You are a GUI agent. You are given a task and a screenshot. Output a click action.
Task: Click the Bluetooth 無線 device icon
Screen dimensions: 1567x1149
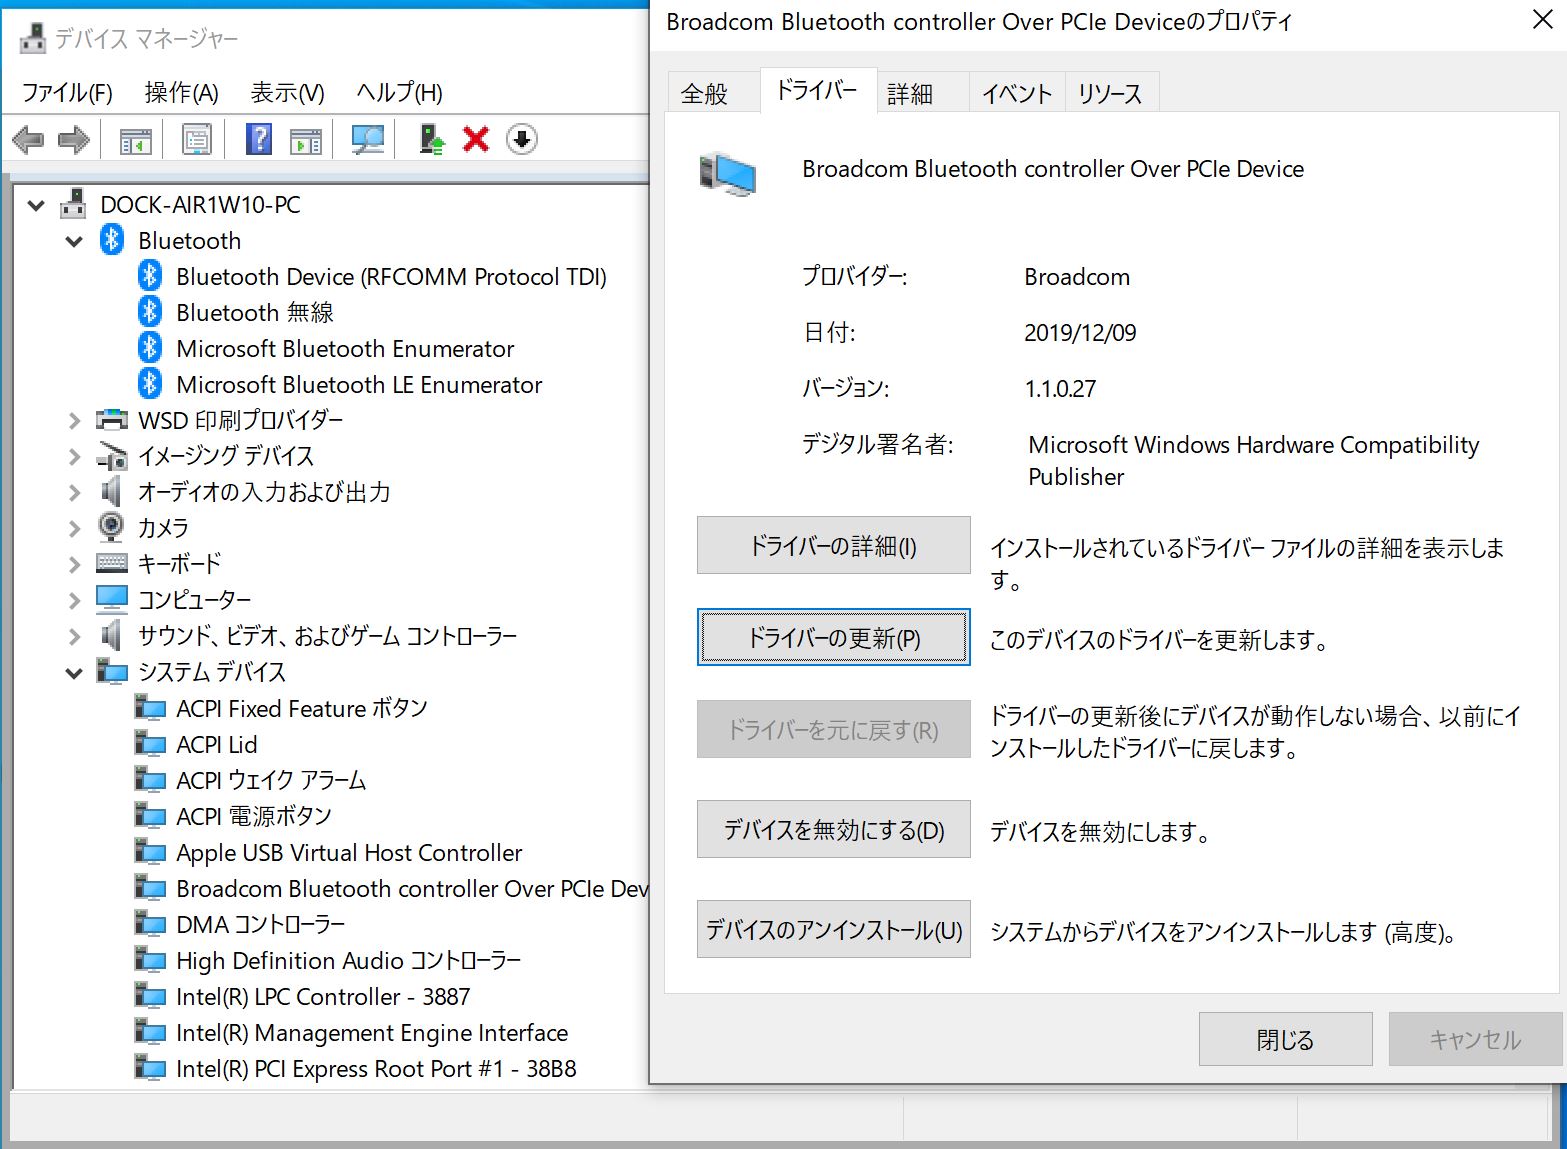coord(150,312)
